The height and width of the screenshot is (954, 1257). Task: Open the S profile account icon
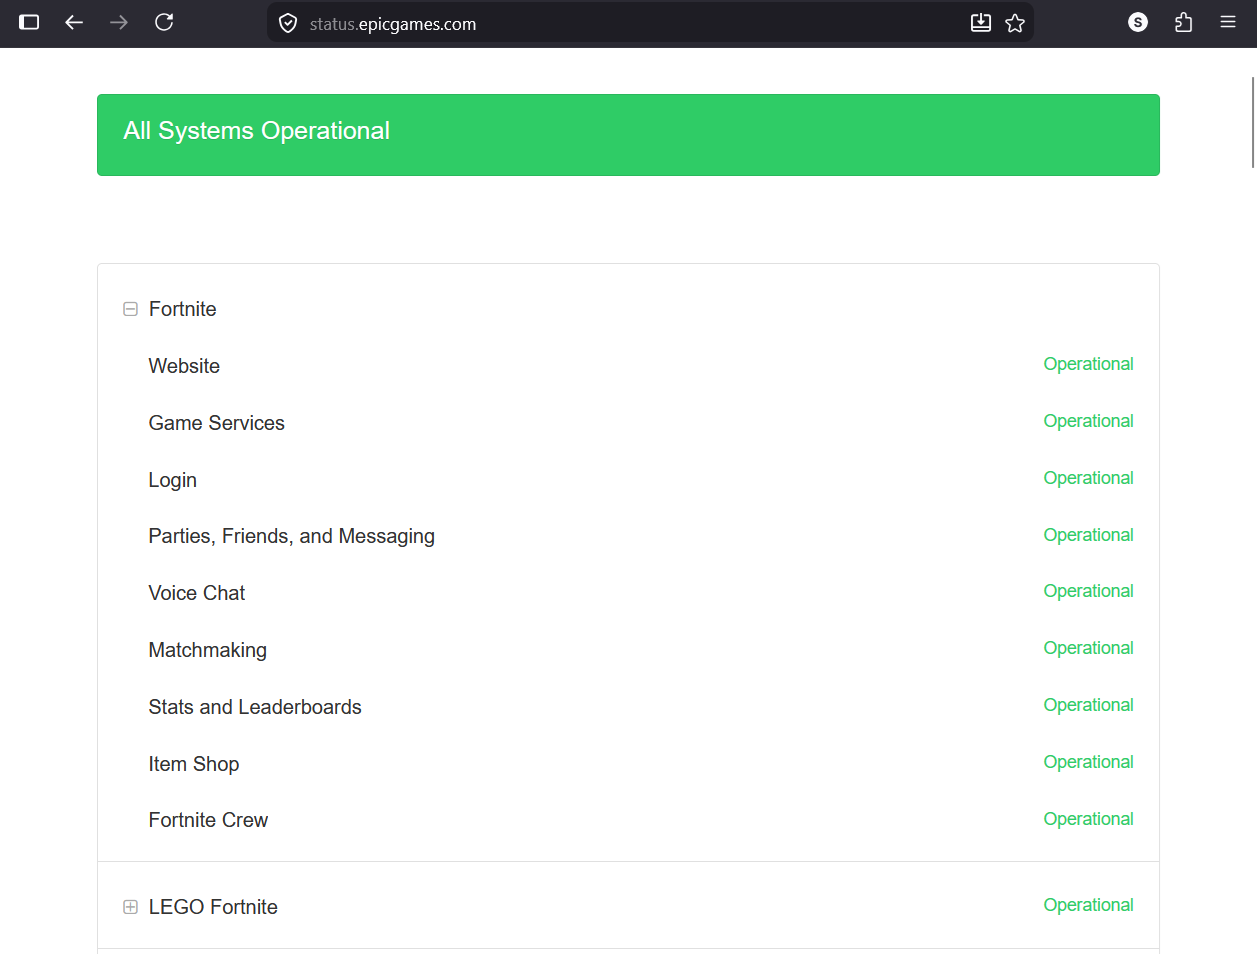[1138, 22]
